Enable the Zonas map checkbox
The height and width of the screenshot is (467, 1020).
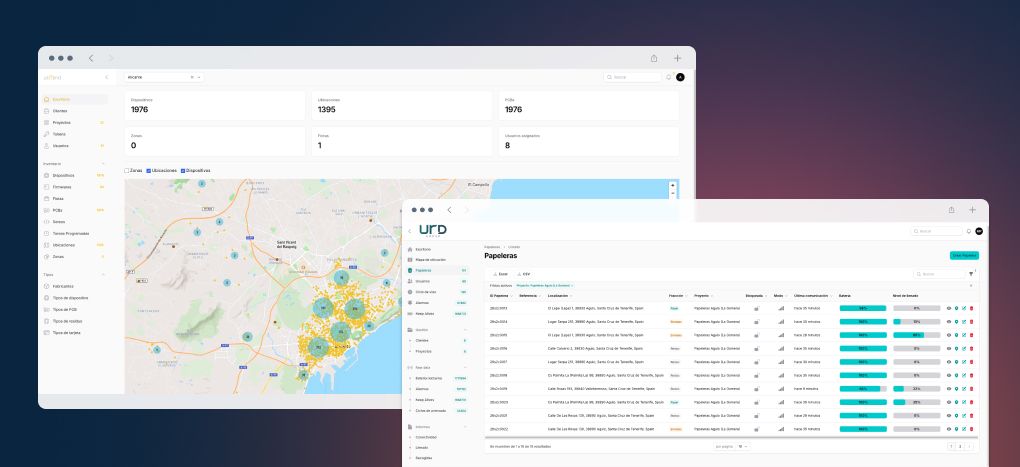coord(127,170)
